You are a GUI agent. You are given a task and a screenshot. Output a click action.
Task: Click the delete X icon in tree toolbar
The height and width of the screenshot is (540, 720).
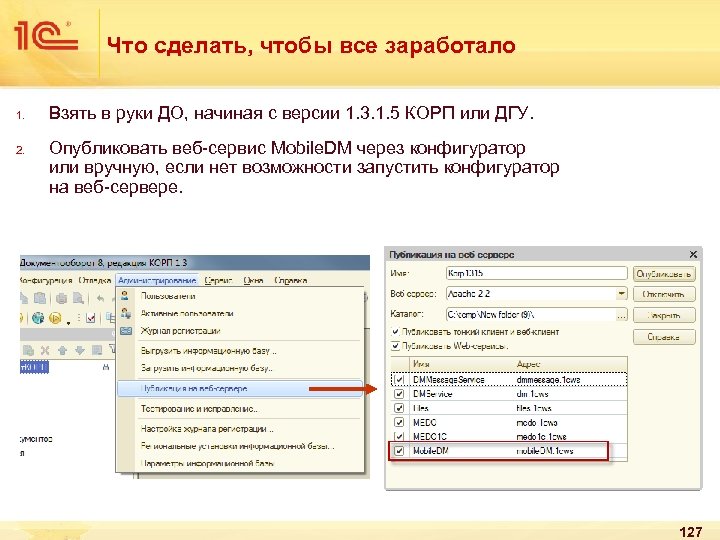(45, 351)
